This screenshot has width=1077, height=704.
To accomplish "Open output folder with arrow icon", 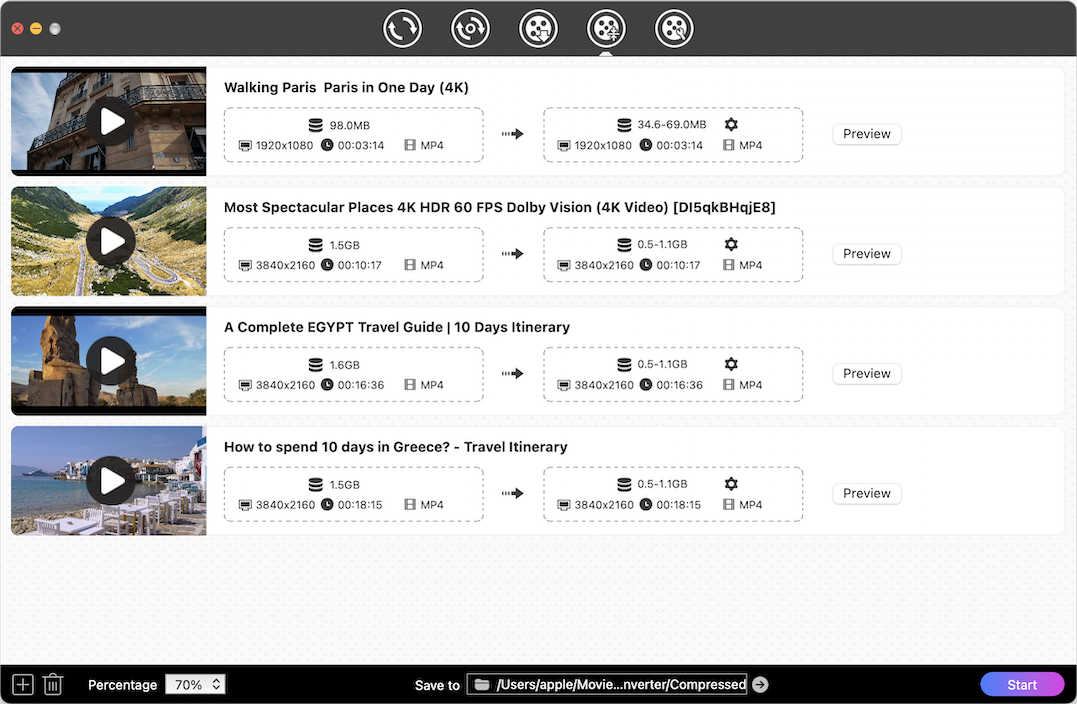I will [x=760, y=685].
